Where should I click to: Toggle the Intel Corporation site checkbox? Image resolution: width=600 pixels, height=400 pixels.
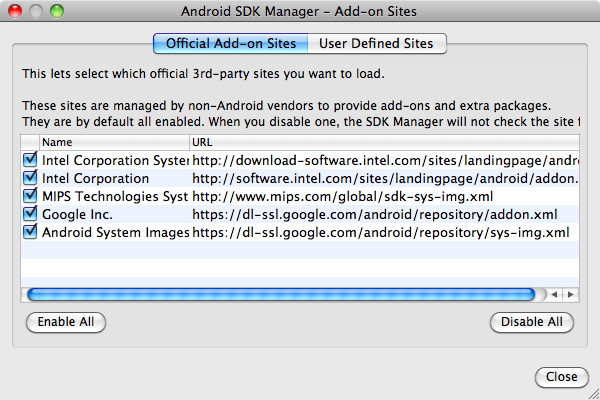(x=30, y=178)
